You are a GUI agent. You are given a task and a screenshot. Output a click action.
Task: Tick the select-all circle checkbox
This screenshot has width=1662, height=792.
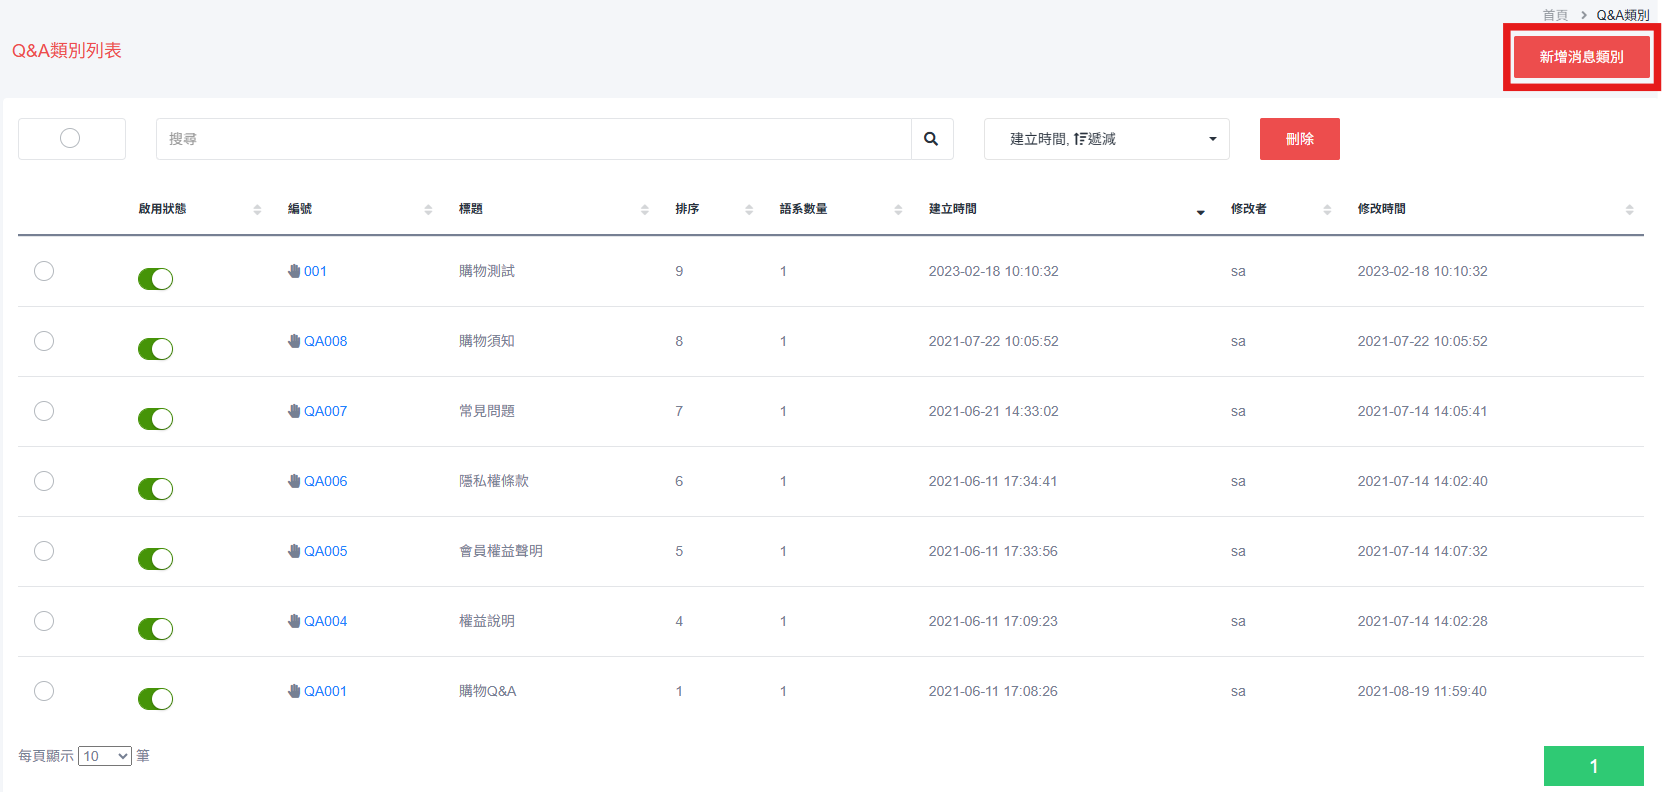(70, 138)
